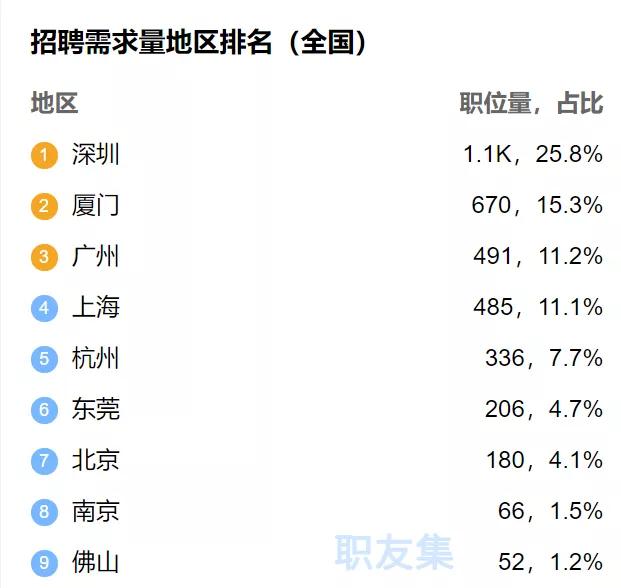Select the 深圳 region name

(95, 154)
